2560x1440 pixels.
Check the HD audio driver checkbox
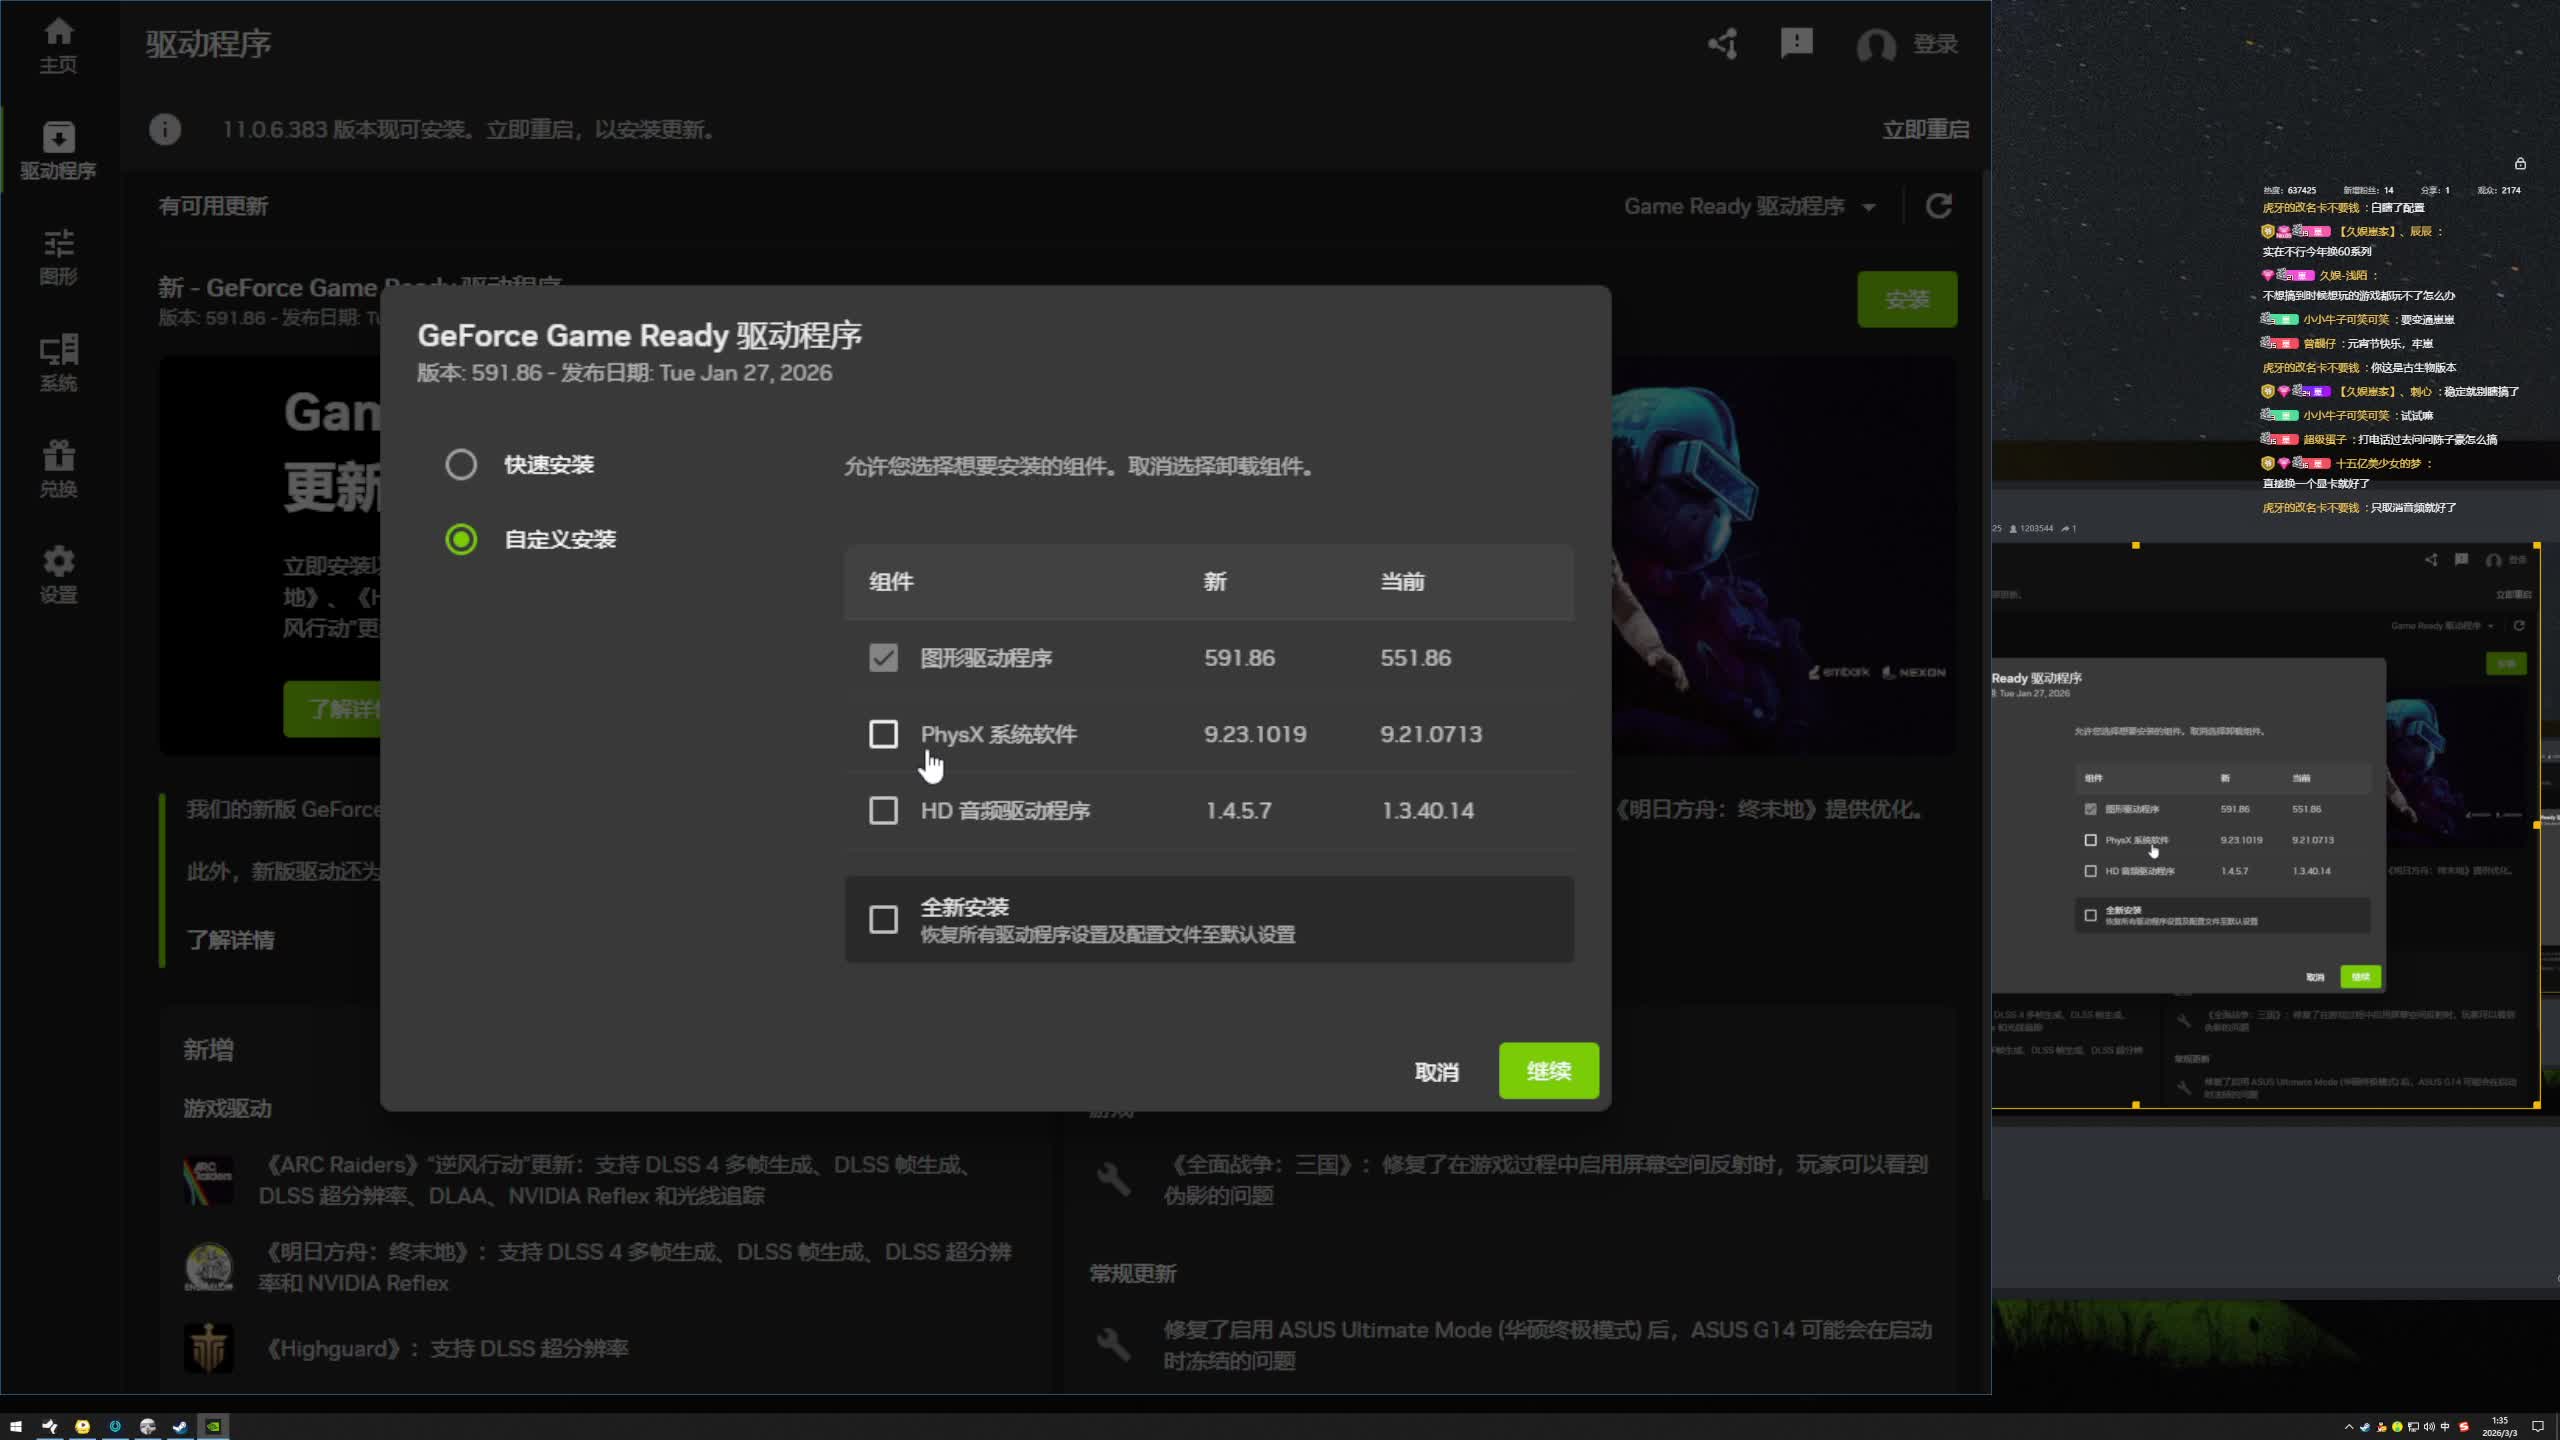(x=883, y=810)
